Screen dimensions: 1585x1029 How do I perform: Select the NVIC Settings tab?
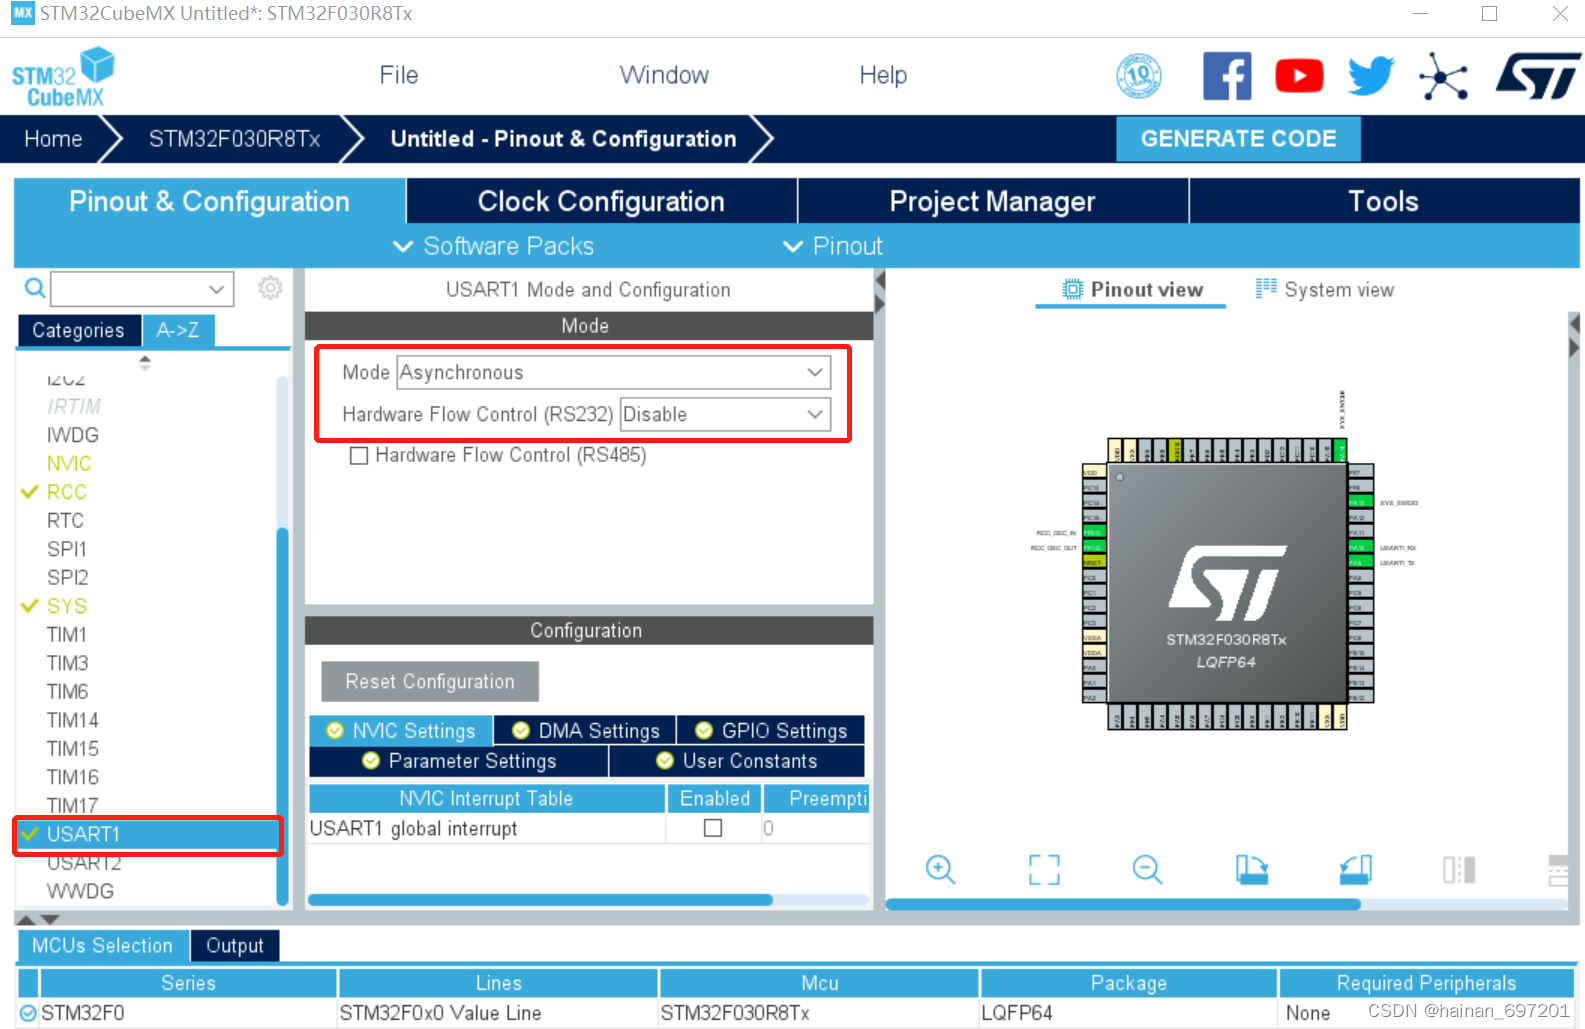click(401, 731)
